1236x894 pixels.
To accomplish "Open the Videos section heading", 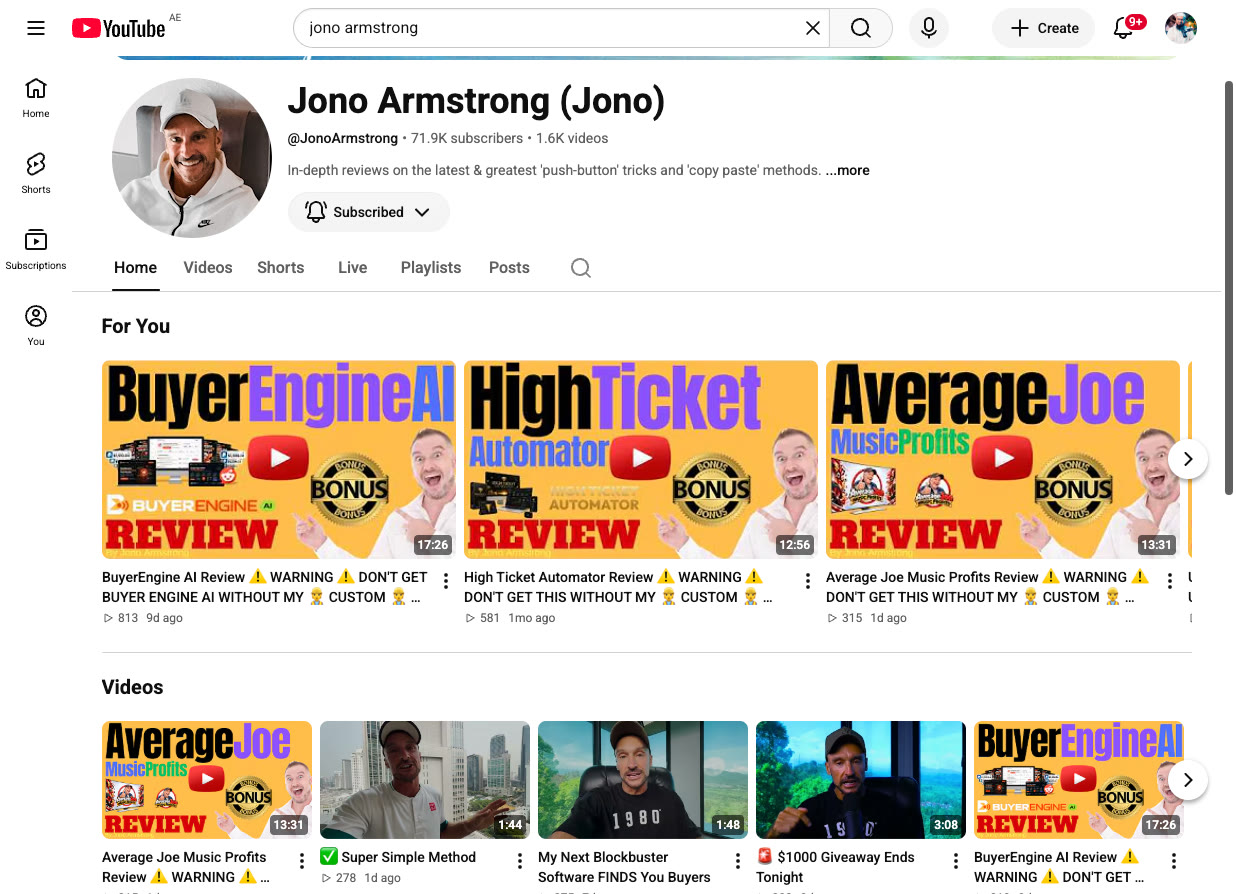I will (x=132, y=687).
